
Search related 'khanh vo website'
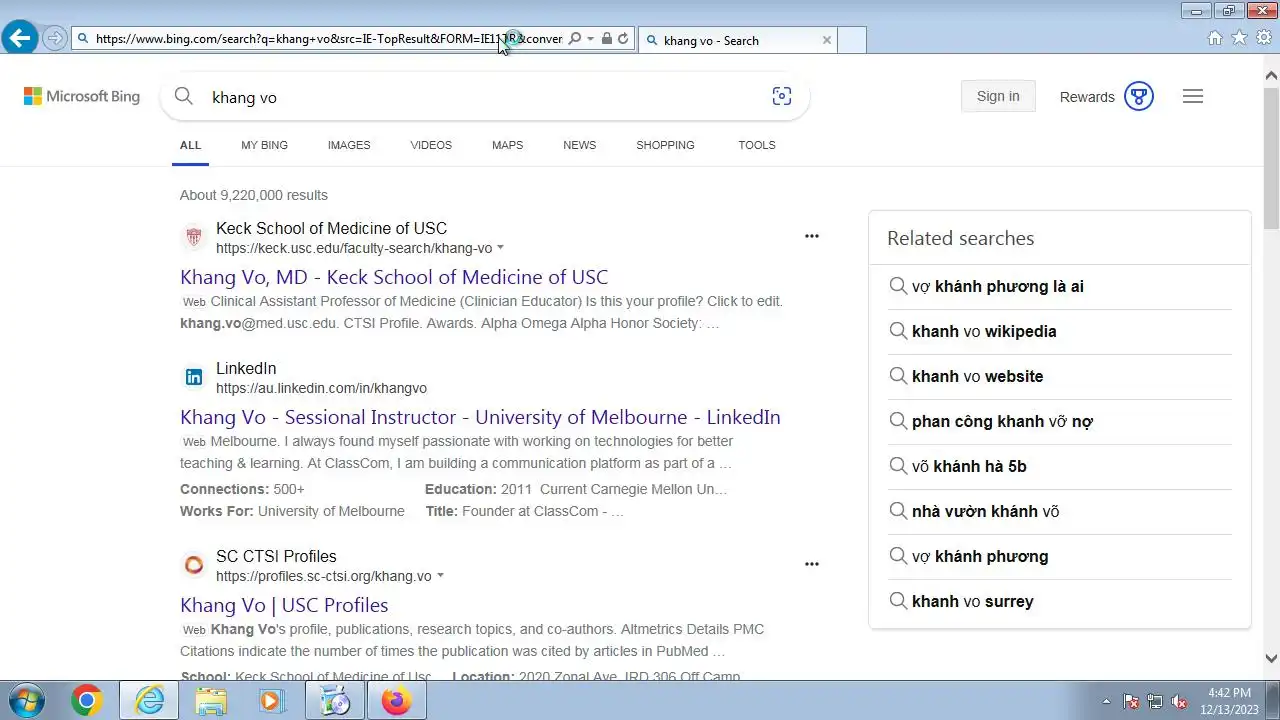(1060, 376)
